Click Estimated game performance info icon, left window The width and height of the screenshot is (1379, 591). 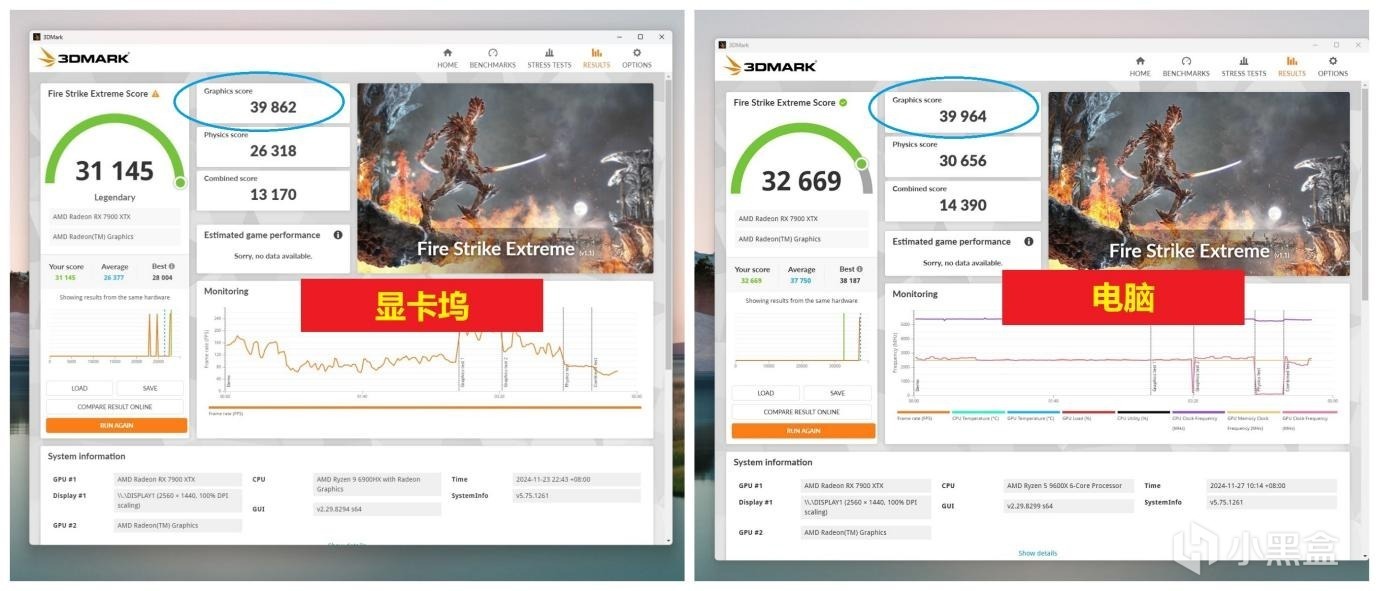[x=338, y=235]
